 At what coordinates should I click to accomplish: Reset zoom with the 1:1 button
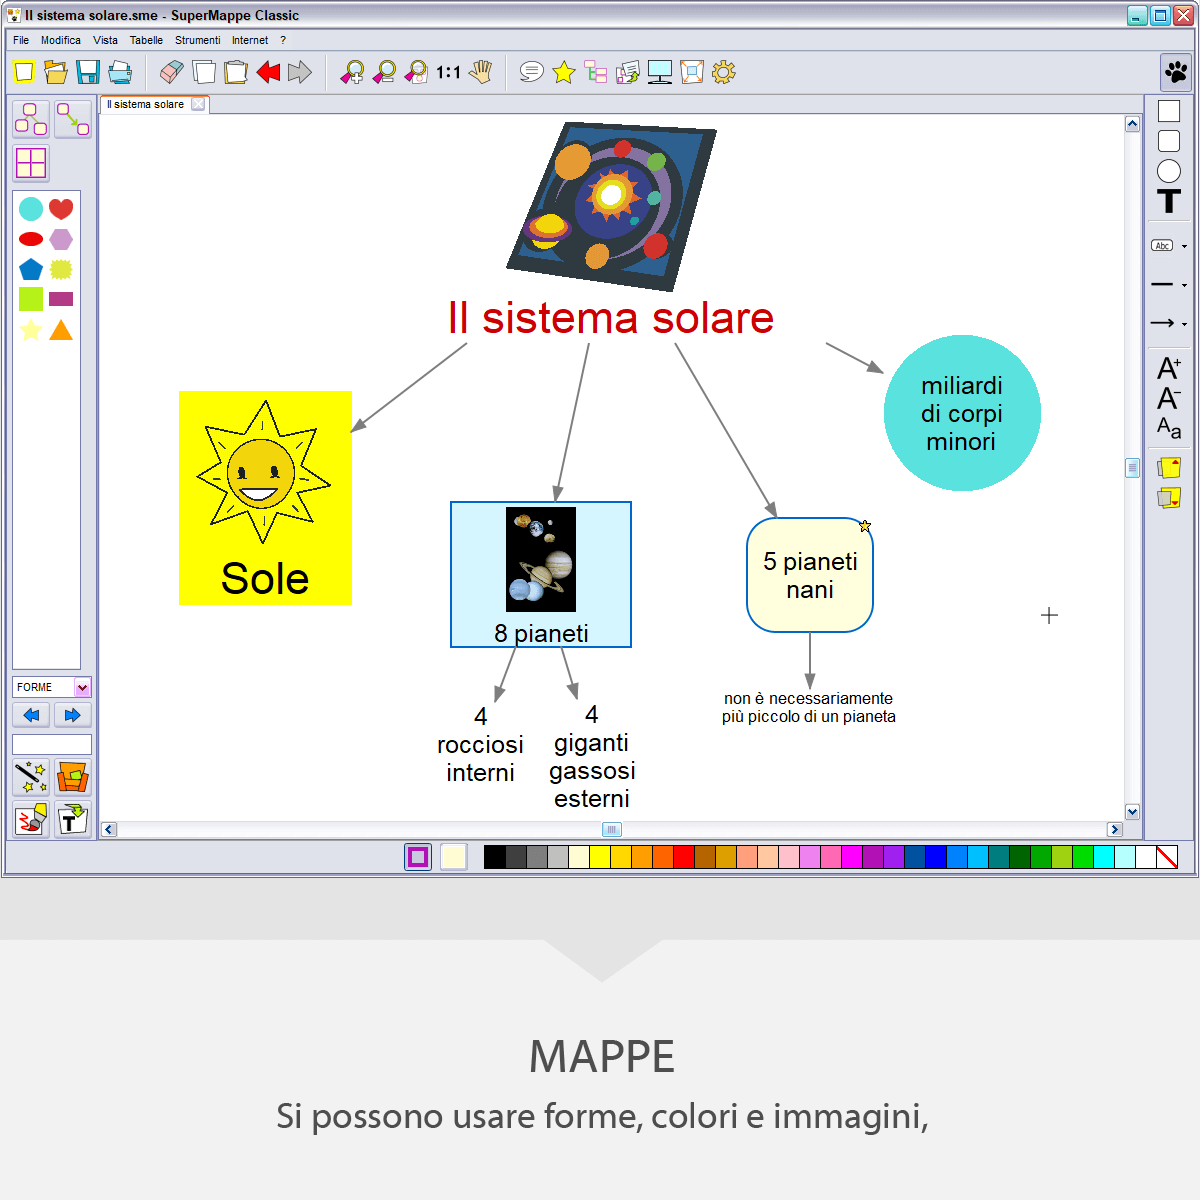pyautogui.click(x=448, y=72)
